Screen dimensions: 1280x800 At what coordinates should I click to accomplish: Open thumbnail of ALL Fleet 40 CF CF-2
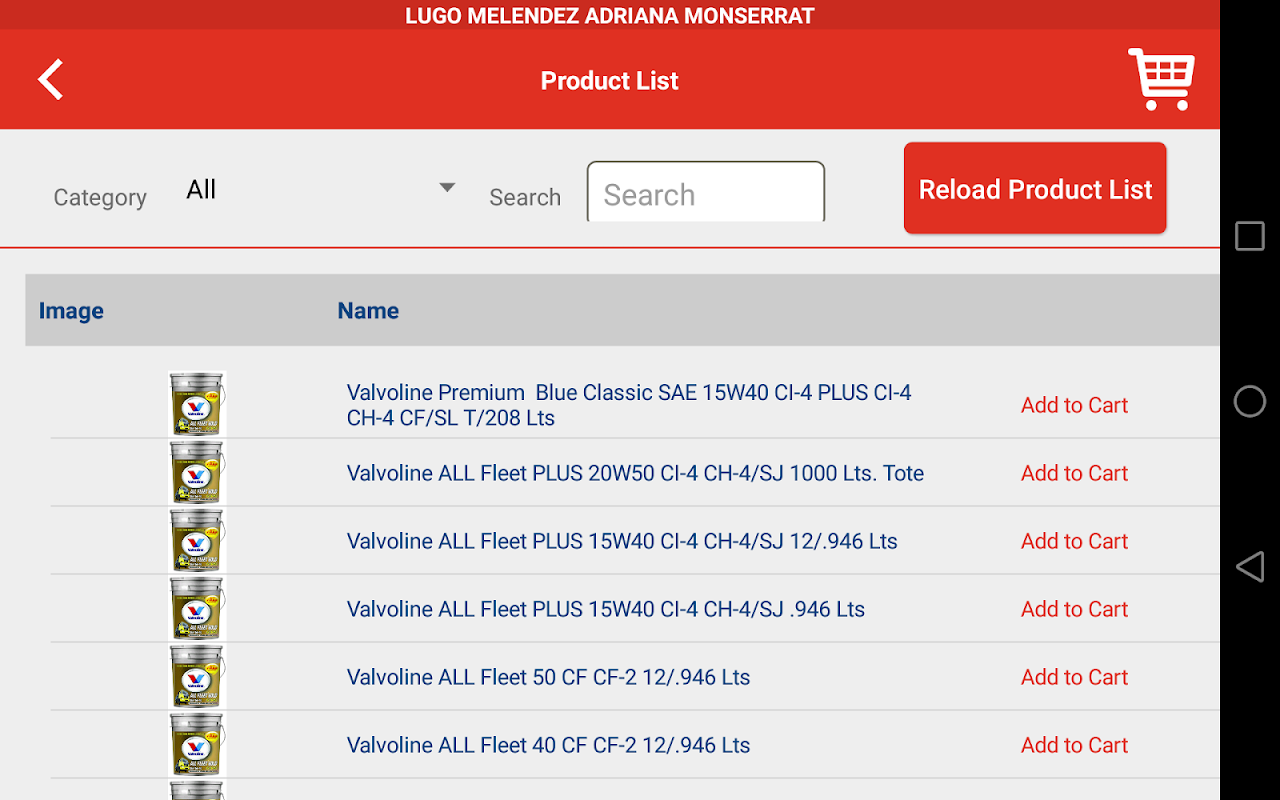197,745
